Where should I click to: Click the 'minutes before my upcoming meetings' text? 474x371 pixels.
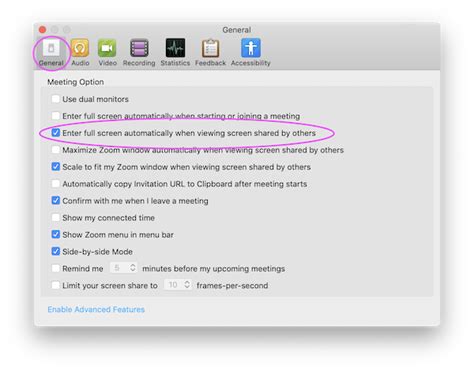tap(214, 269)
